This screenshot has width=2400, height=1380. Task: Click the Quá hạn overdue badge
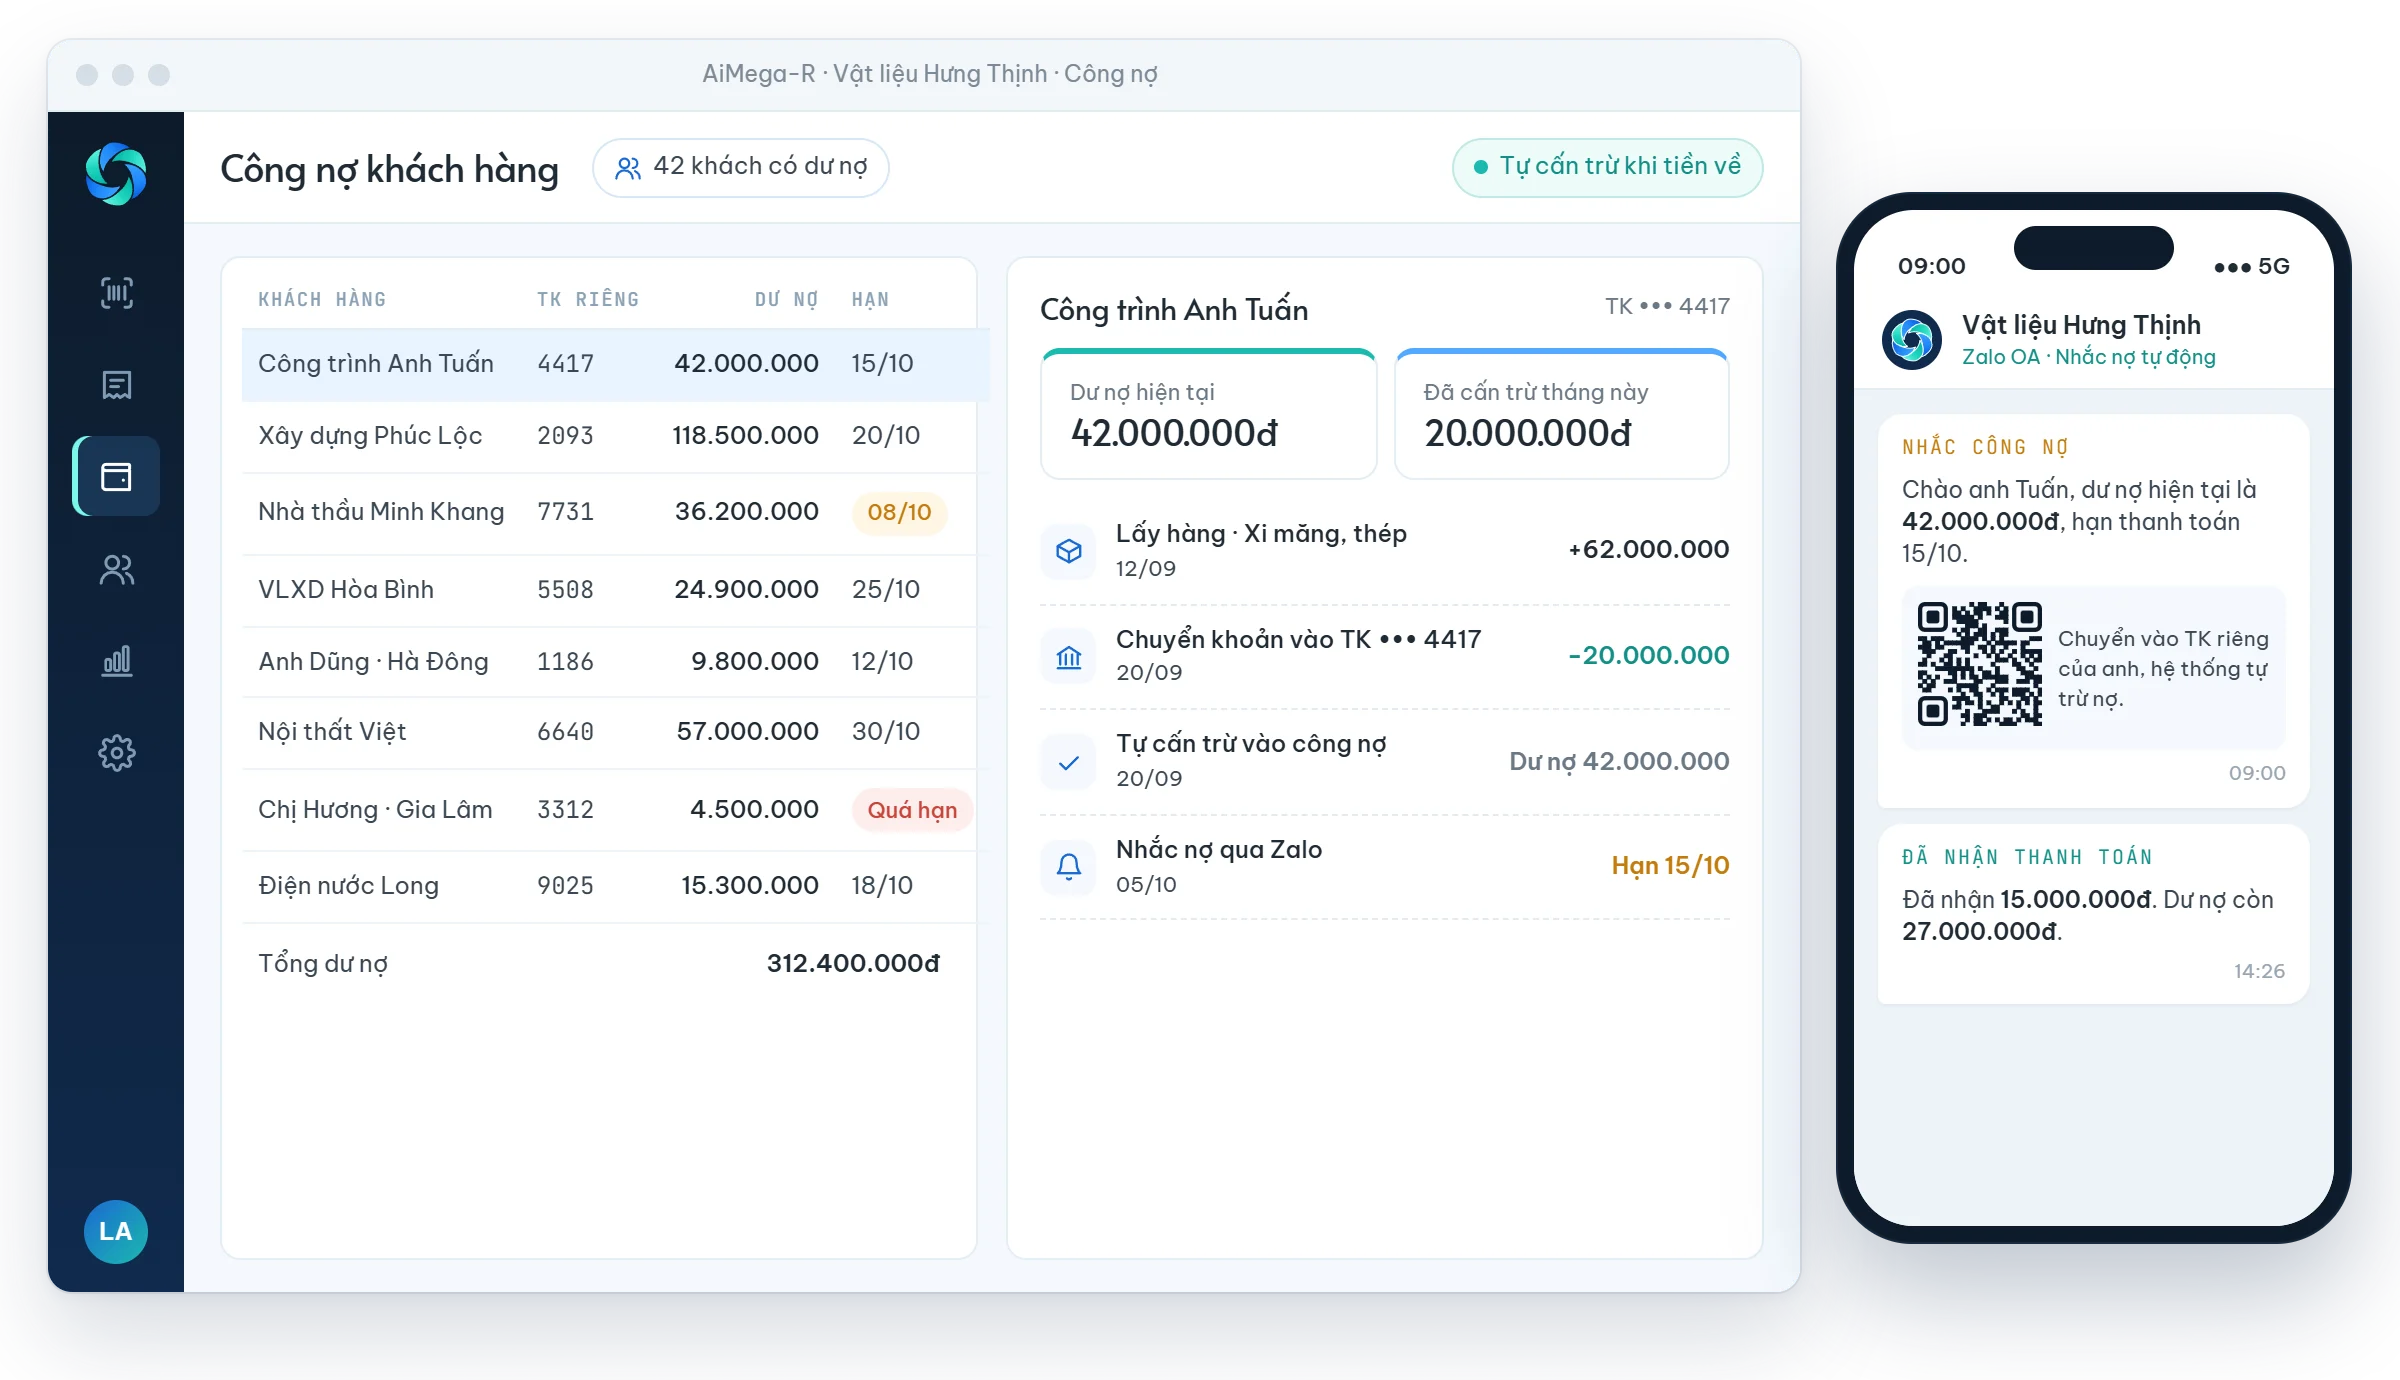pyautogui.click(x=912, y=810)
